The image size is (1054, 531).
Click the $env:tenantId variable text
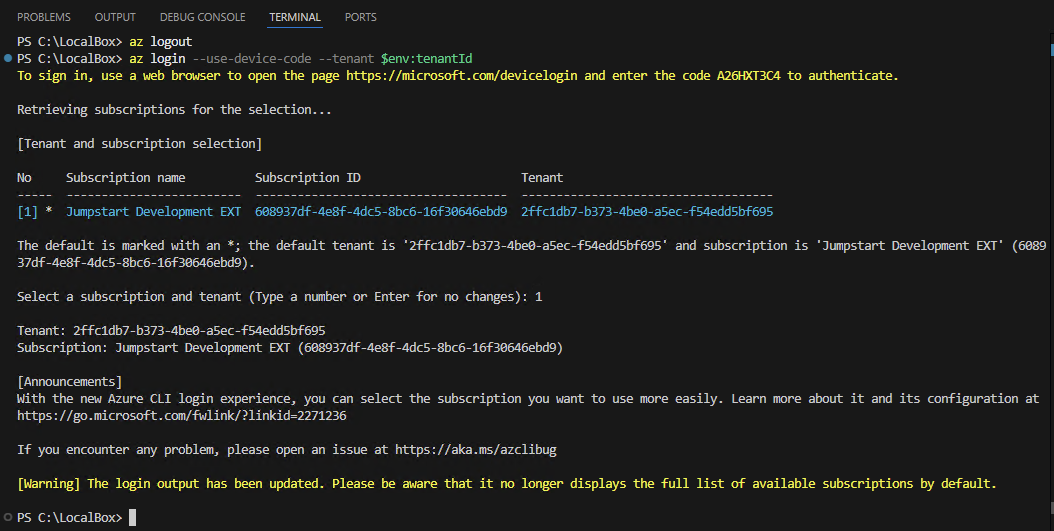427,58
